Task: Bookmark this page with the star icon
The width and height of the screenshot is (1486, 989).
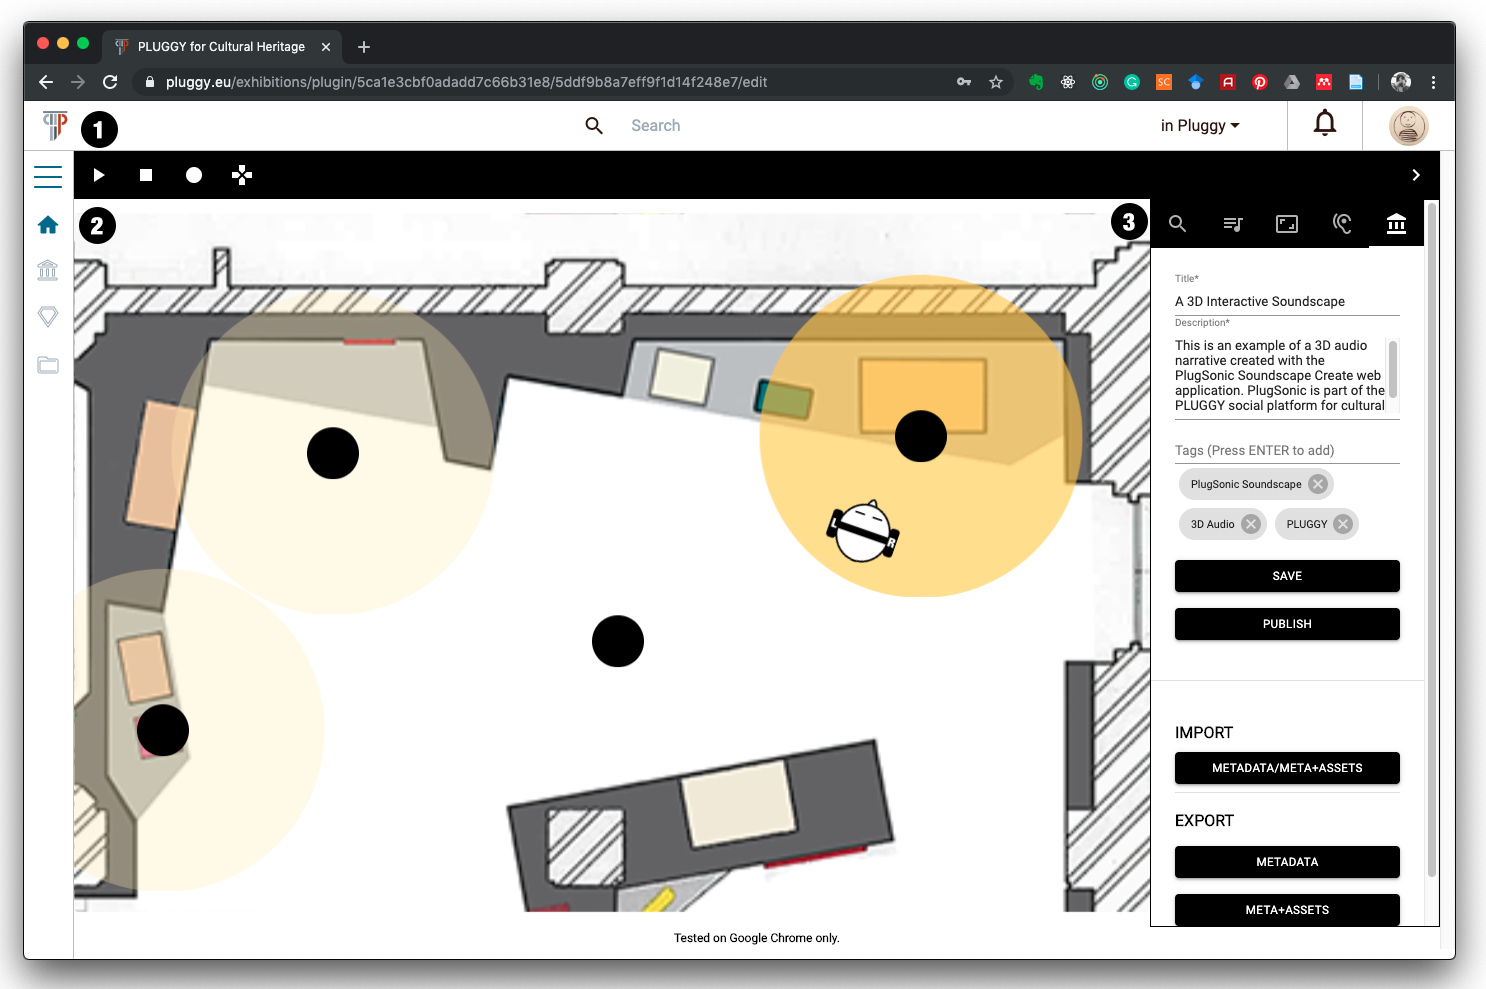Action: tap(996, 82)
